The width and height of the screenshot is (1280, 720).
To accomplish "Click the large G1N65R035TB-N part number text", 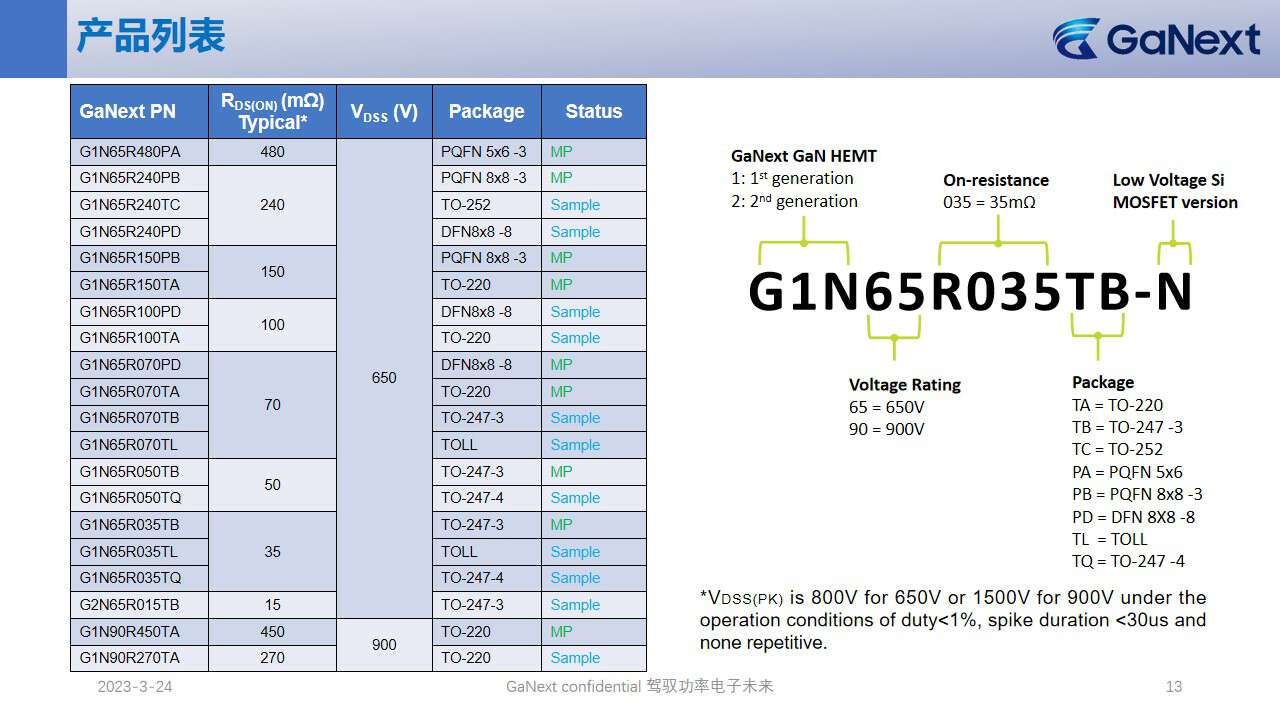I will click(970, 292).
